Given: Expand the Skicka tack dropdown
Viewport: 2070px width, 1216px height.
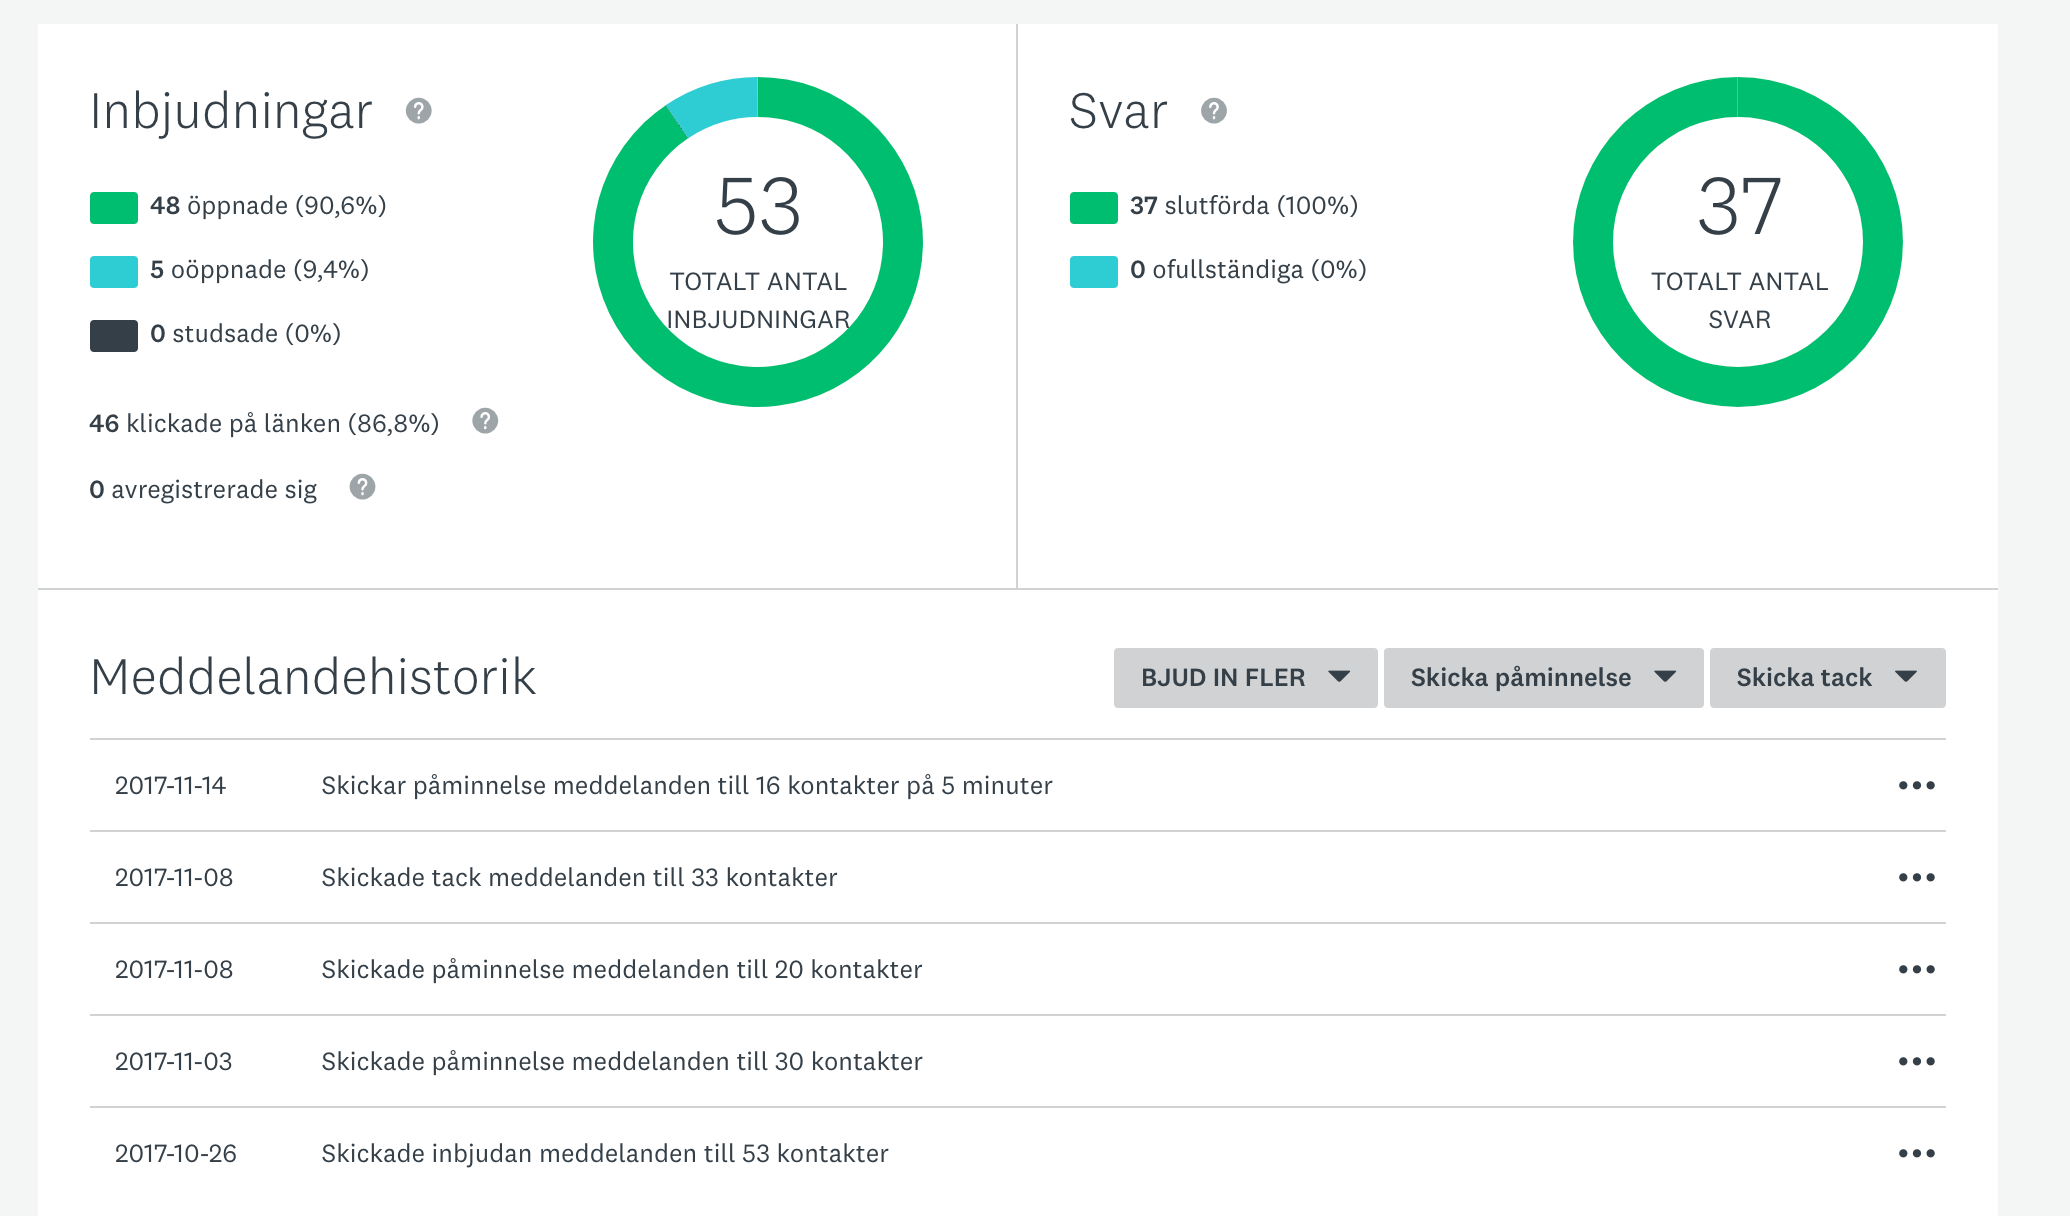Looking at the screenshot, I should (1827, 678).
